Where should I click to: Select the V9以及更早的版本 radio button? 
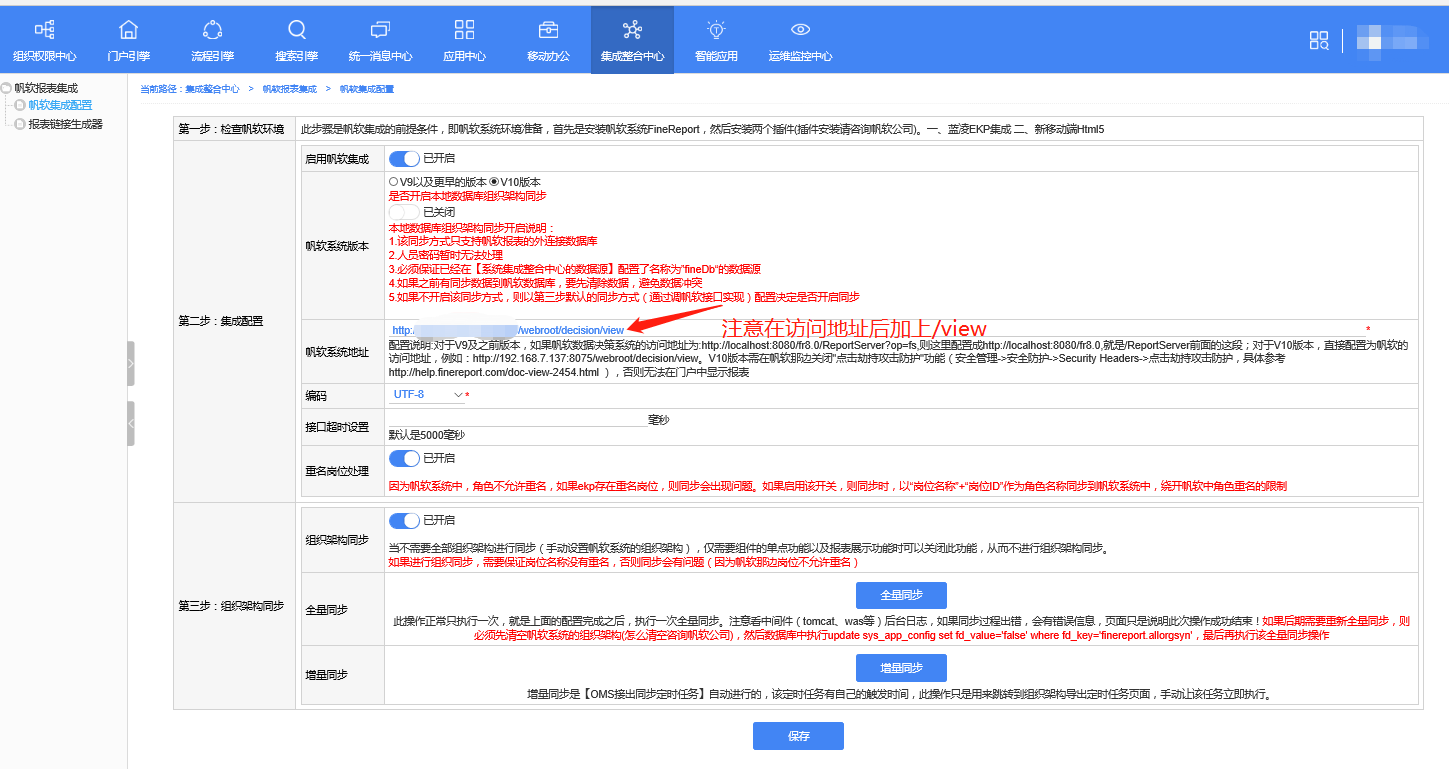(x=393, y=182)
